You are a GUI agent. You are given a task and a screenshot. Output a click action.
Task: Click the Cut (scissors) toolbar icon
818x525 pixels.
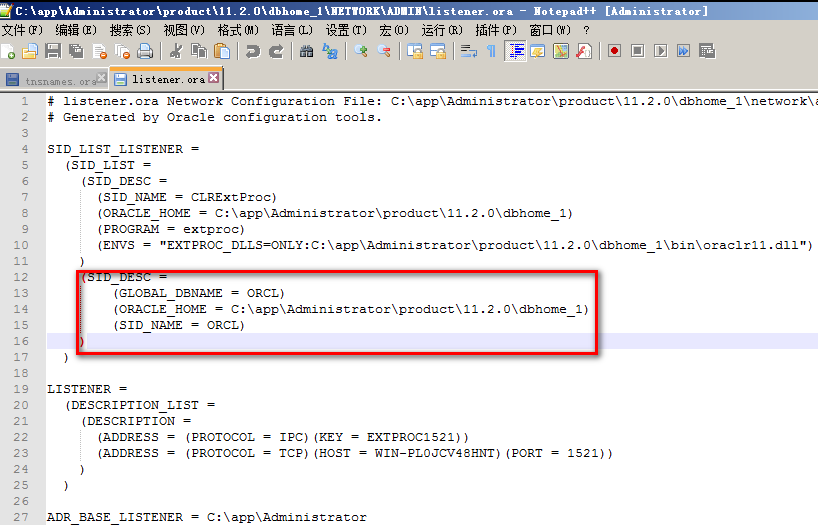click(x=176, y=51)
